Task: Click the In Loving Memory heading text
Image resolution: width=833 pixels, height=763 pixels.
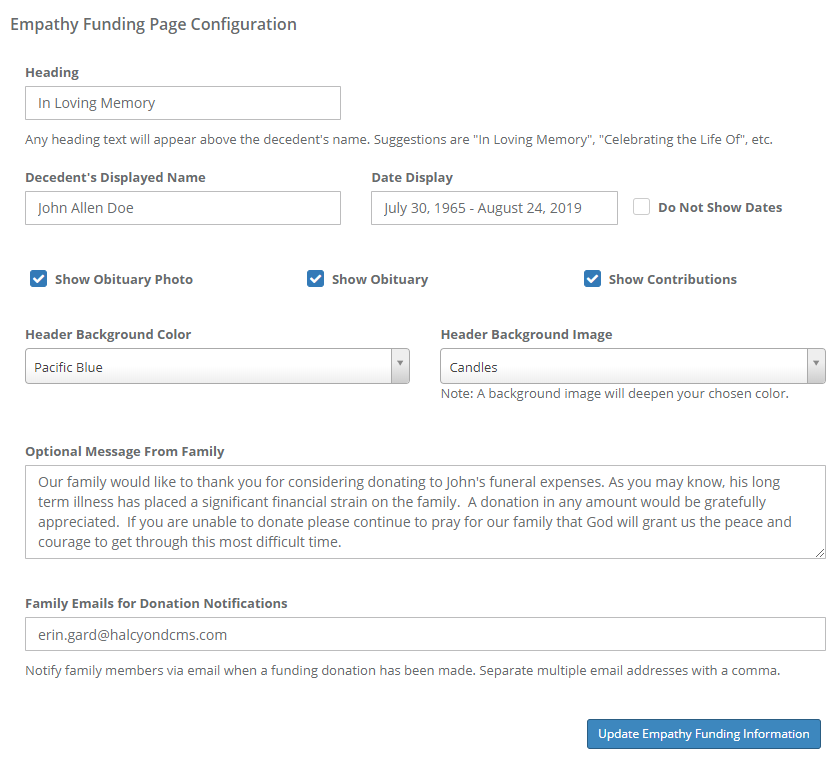Action: pos(95,103)
